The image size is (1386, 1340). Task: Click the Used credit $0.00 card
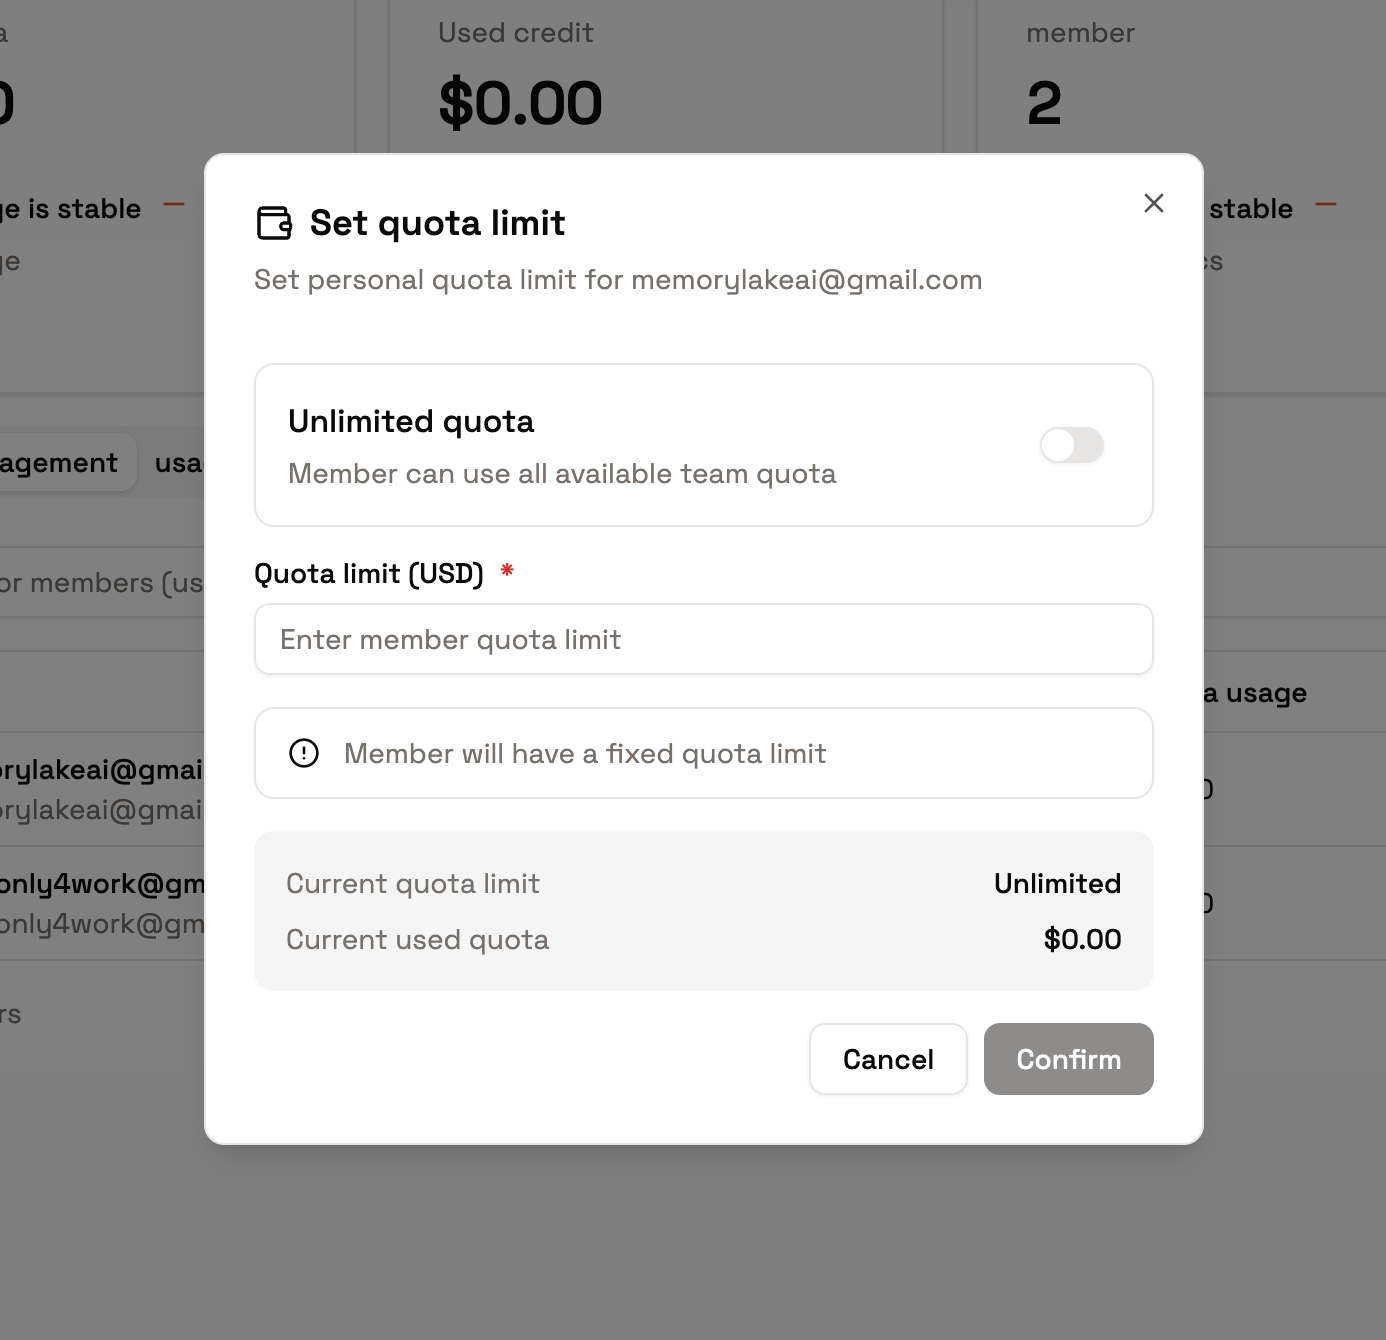[665, 77]
